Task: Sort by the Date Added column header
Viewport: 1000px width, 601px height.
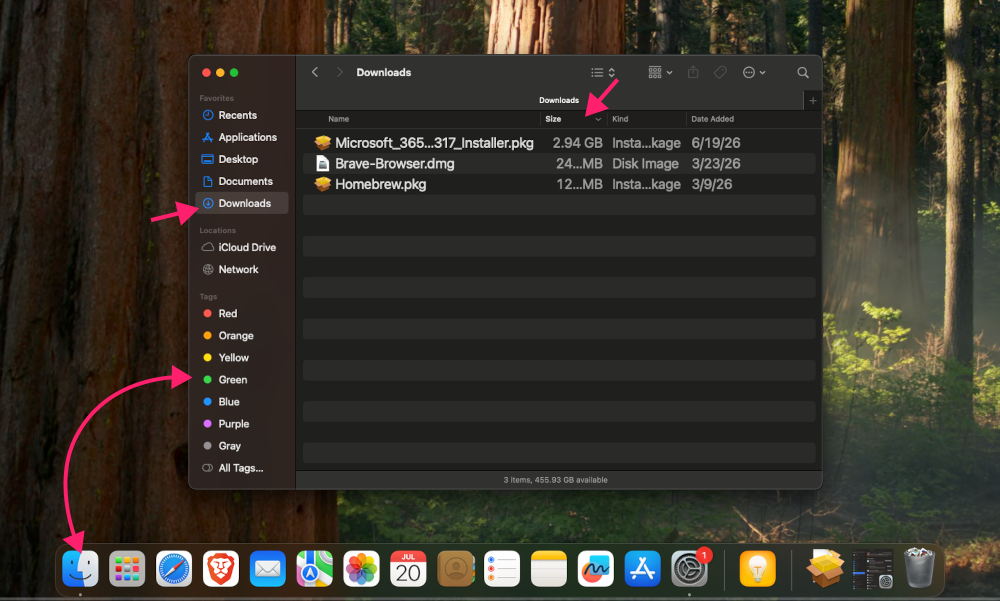Action: [x=712, y=119]
